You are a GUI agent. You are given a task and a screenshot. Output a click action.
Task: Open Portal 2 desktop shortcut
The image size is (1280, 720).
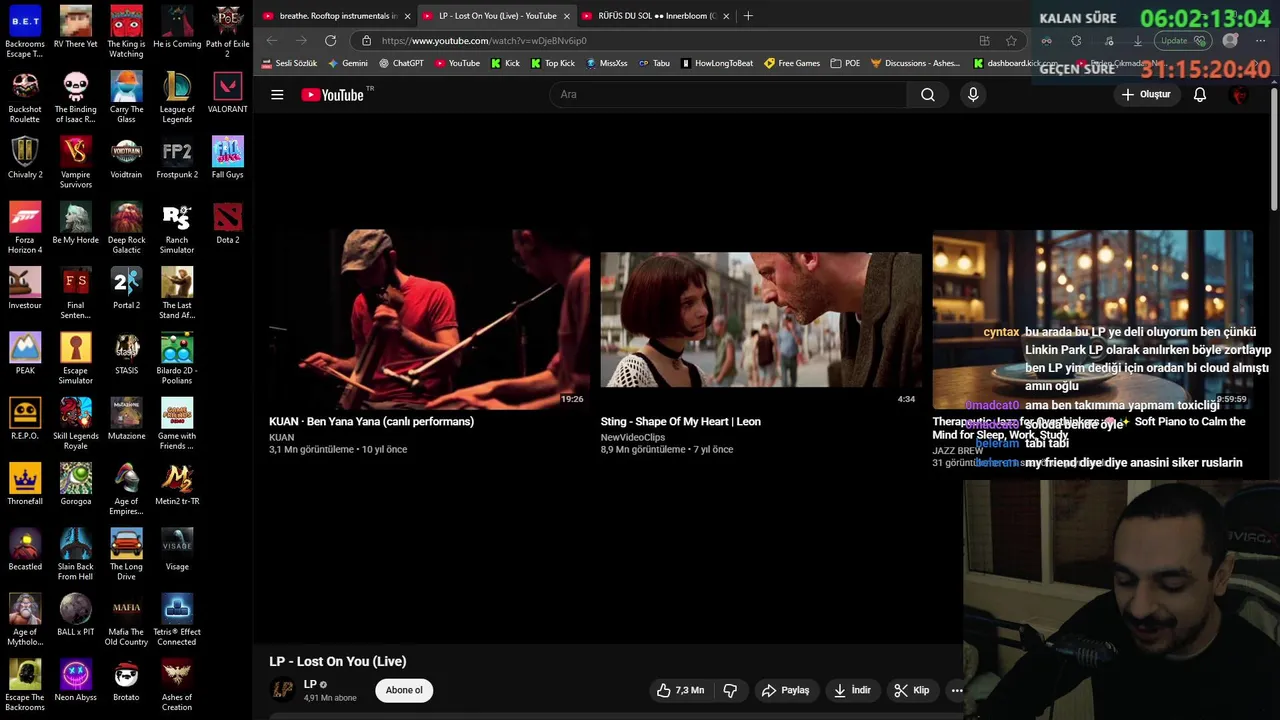click(x=126, y=288)
